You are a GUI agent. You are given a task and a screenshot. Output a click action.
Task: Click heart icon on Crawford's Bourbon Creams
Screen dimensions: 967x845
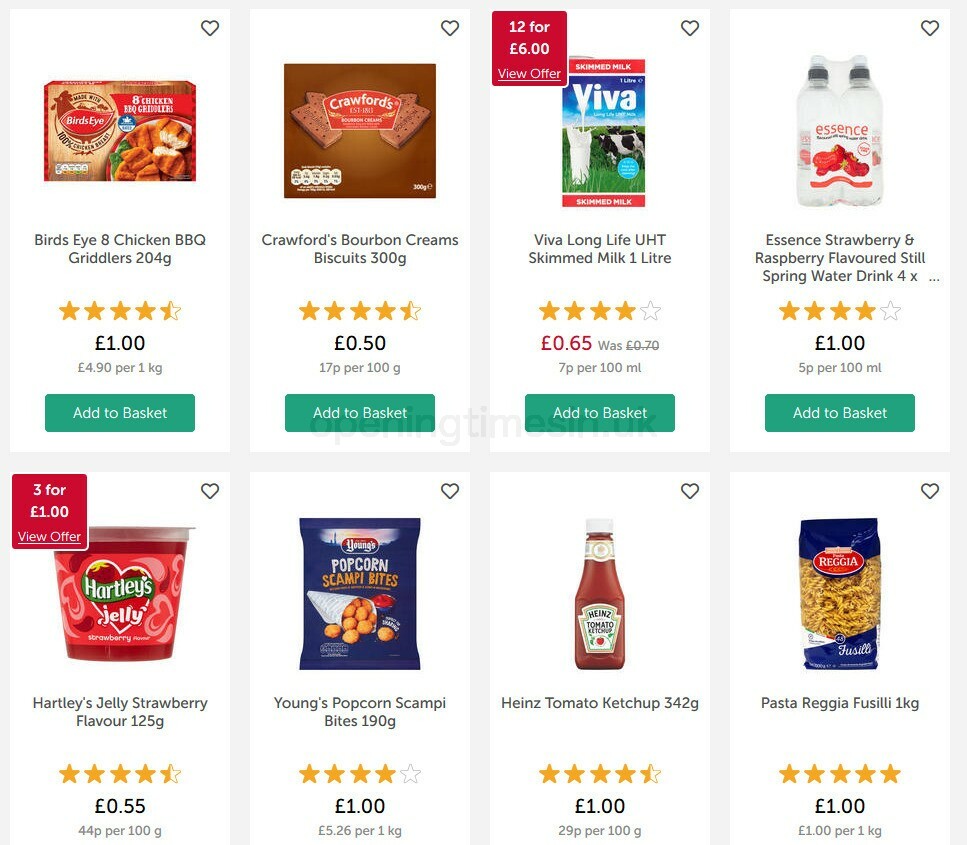450,28
